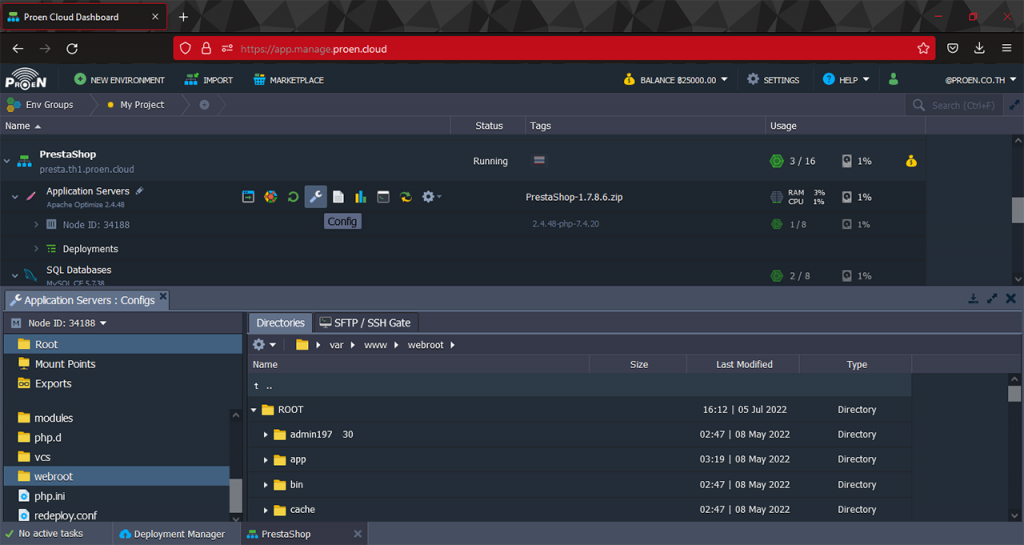The height and width of the screenshot is (545, 1024).
Task: Select Env Groups breadcrumb
Action: click(x=40, y=104)
